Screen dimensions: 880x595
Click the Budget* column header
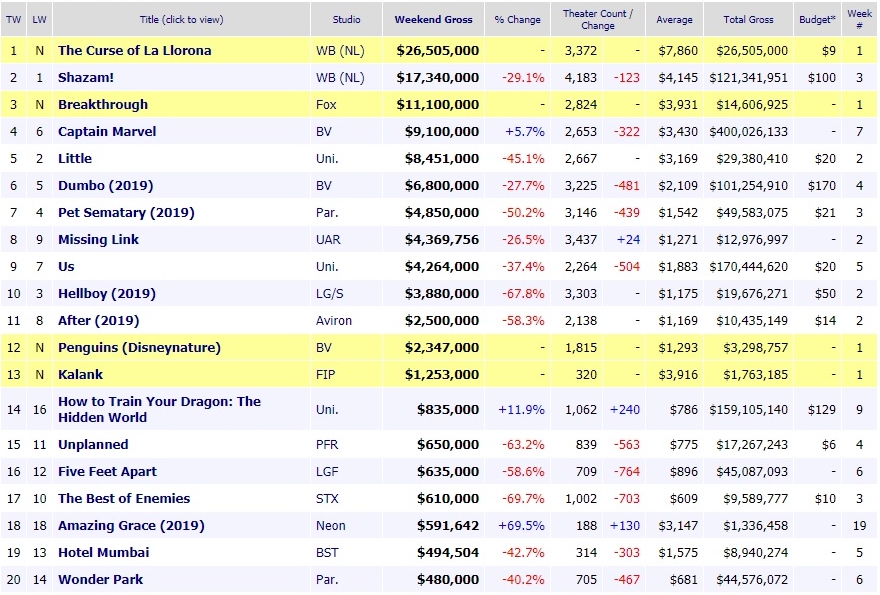[x=817, y=20]
